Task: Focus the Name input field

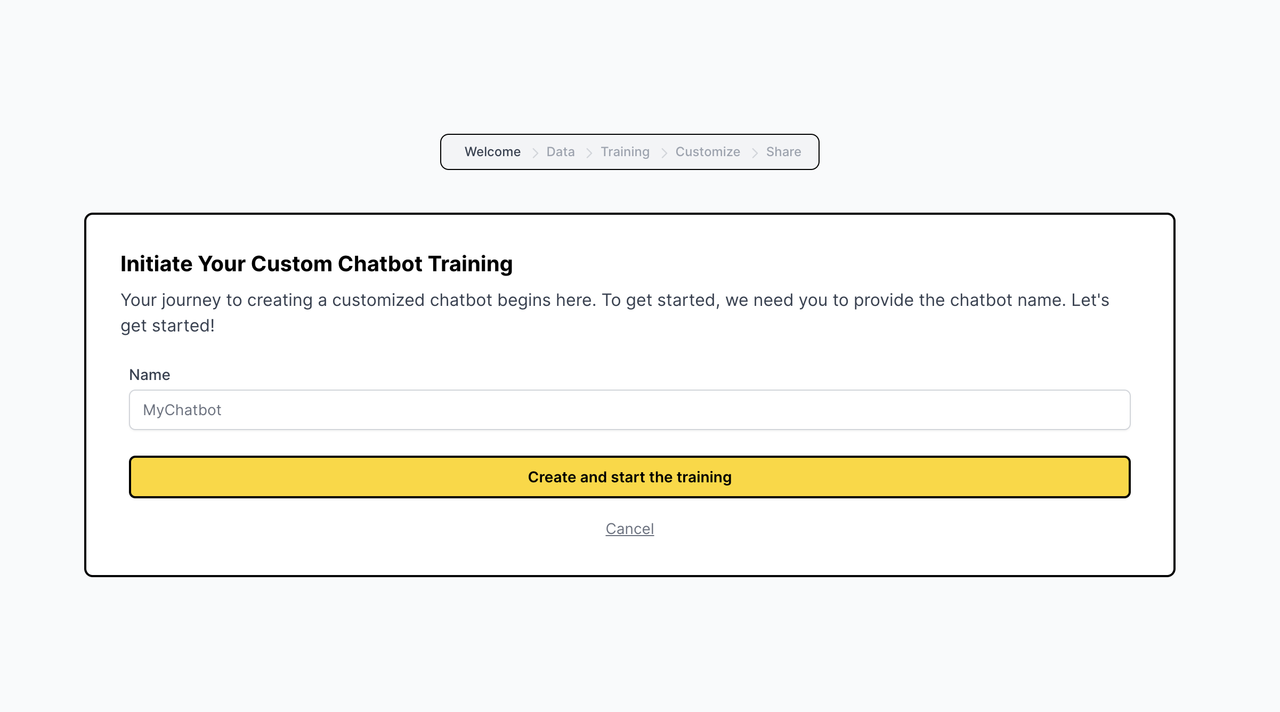Action: click(x=630, y=410)
